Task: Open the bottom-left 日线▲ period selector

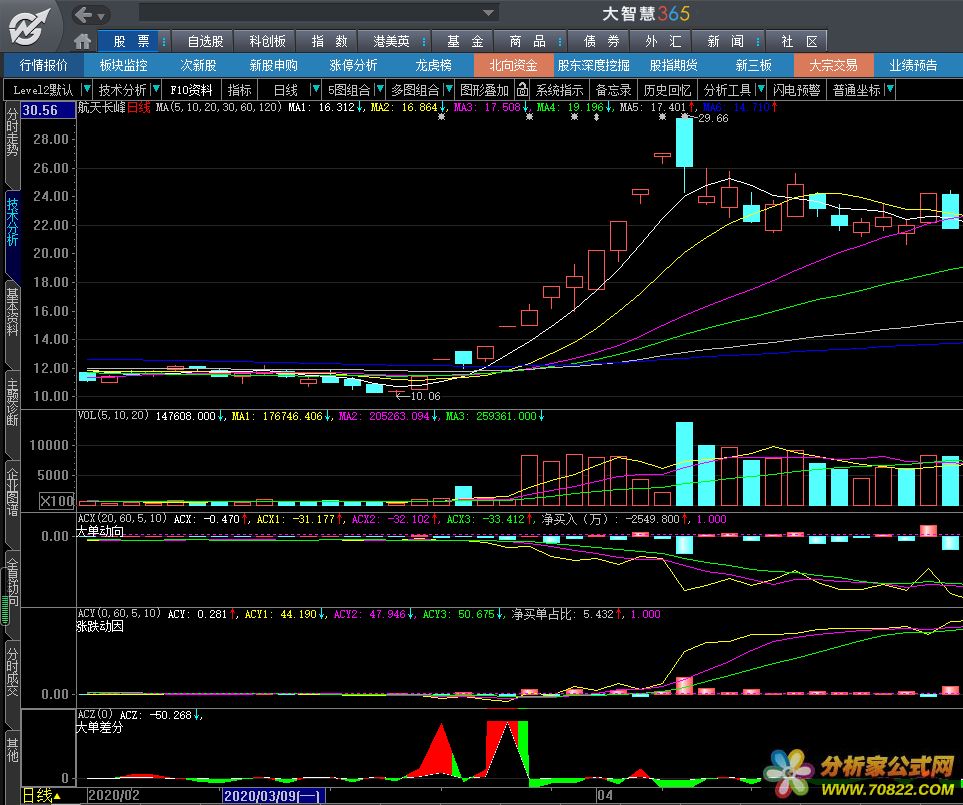Action: click(42, 795)
